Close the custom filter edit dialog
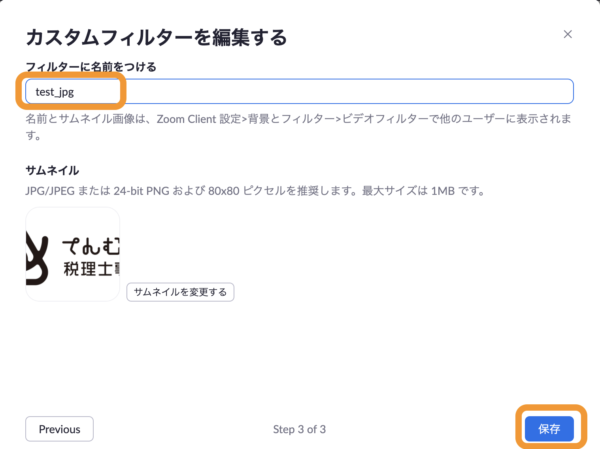Viewport: 600px width, 449px height. pyautogui.click(x=568, y=34)
